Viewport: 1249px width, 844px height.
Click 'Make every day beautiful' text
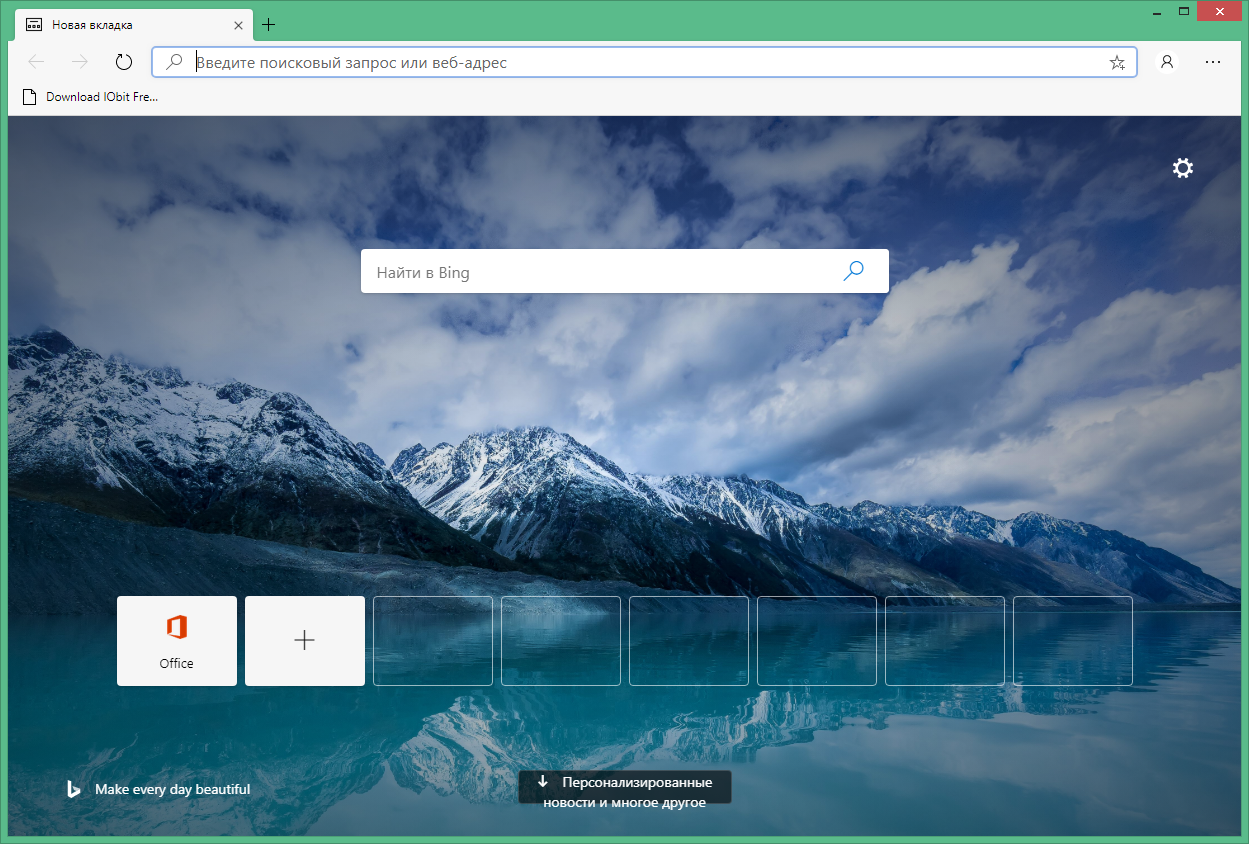[x=171, y=789]
